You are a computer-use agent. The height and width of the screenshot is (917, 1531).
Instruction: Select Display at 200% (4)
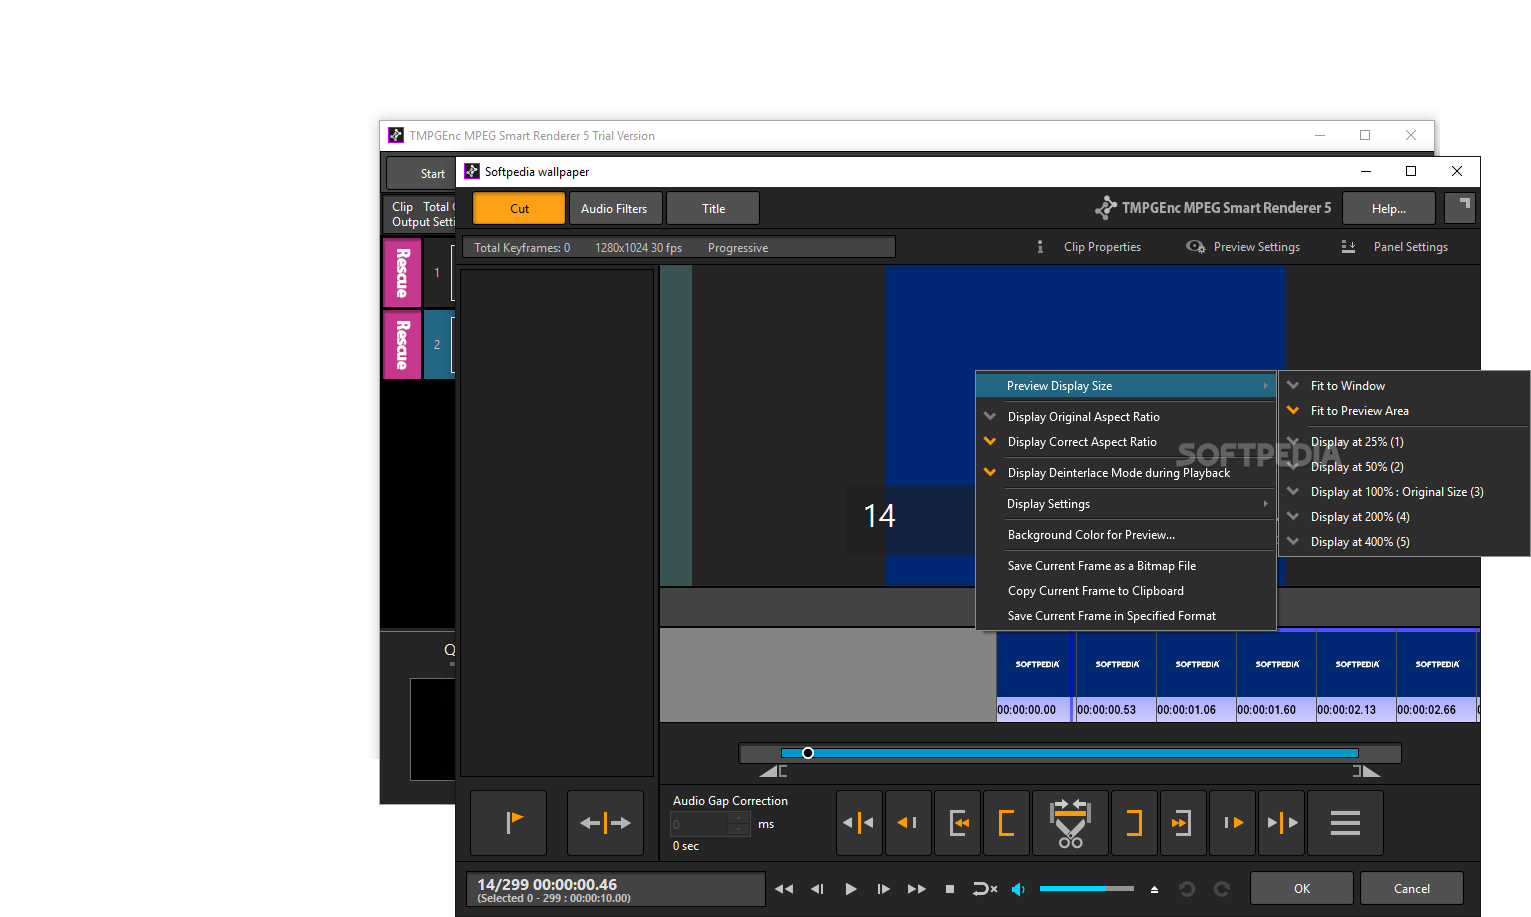(1405, 517)
